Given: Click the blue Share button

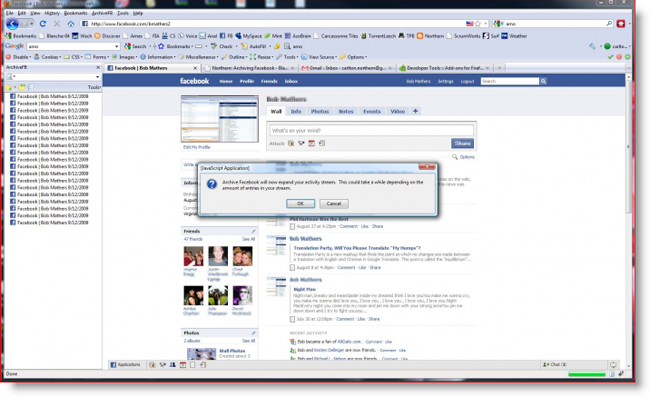Looking at the screenshot, I should click(x=463, y=143).
